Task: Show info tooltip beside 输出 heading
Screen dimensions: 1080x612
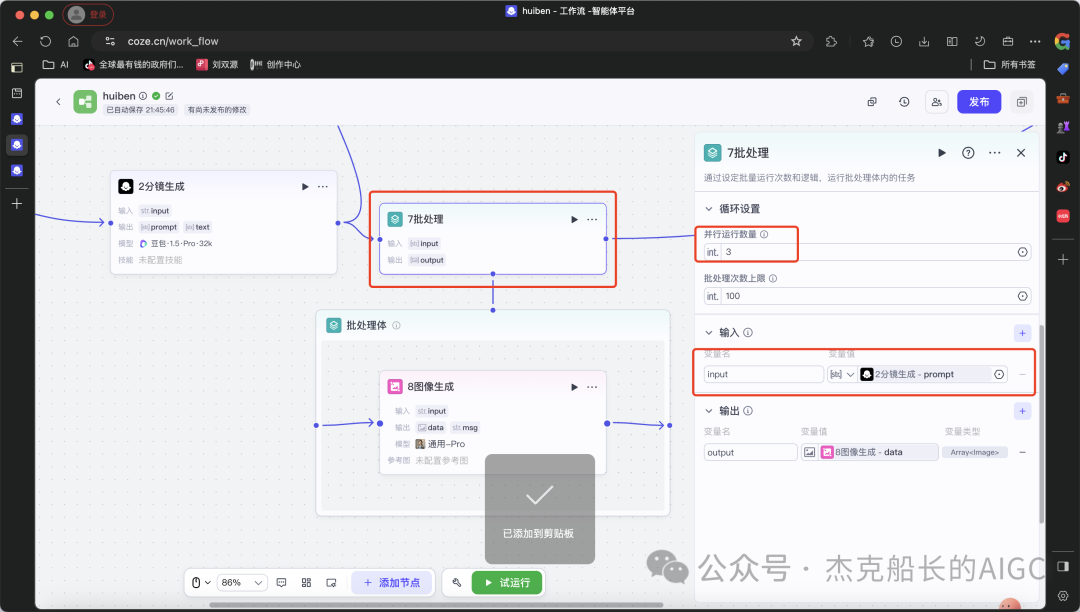Action: [748, 411]
